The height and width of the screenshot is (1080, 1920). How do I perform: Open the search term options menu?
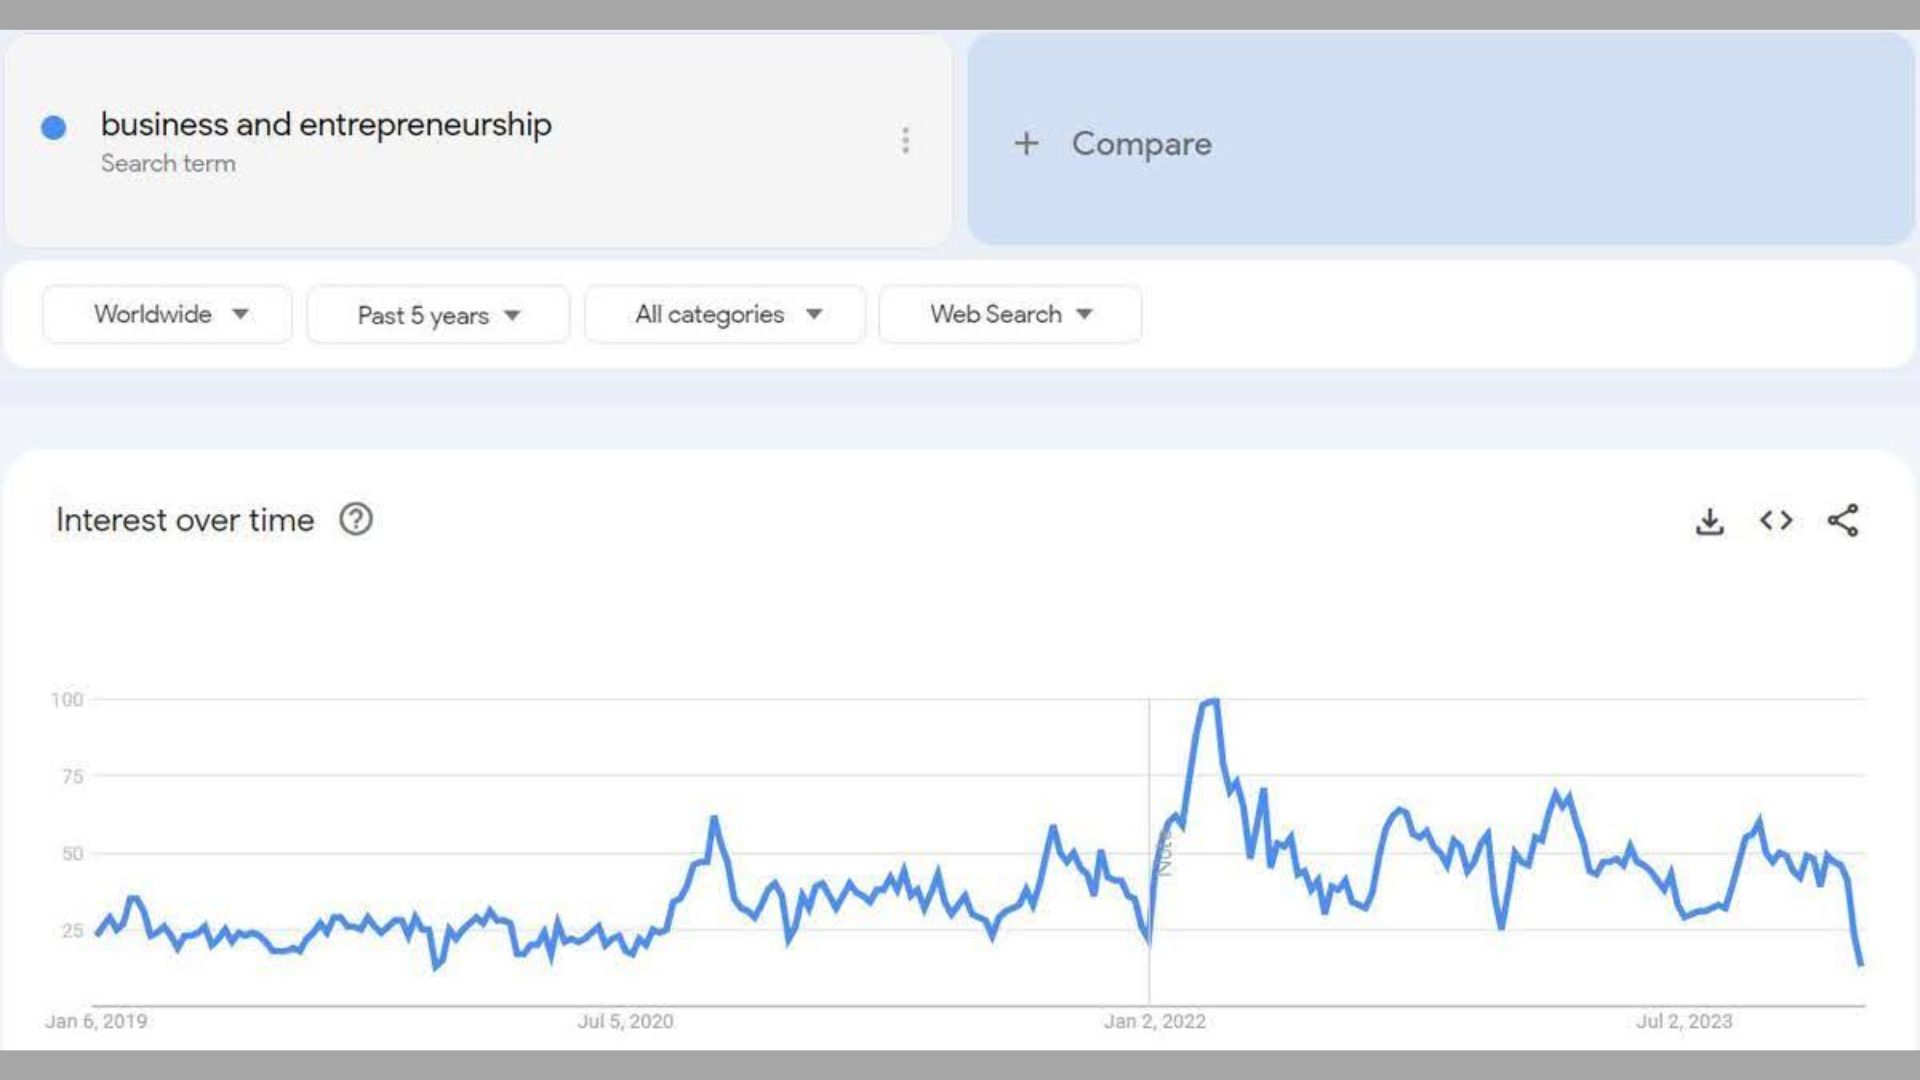[x=905, y=141]
